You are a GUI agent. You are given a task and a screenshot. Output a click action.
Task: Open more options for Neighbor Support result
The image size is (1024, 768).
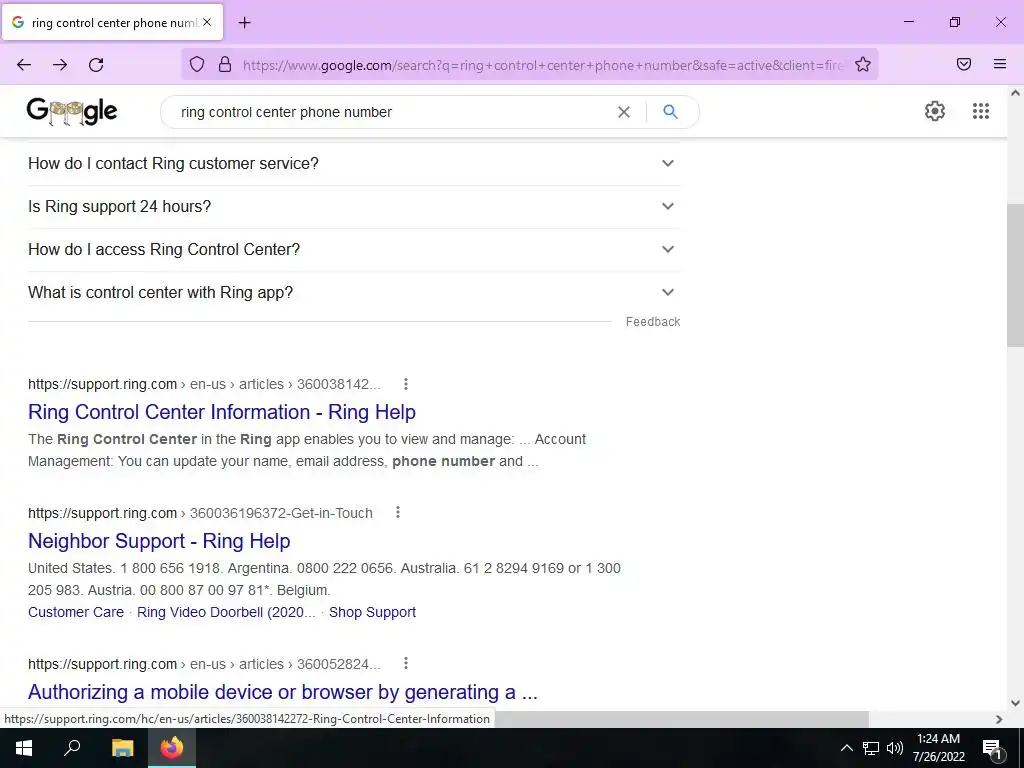(x=398, y=513)
